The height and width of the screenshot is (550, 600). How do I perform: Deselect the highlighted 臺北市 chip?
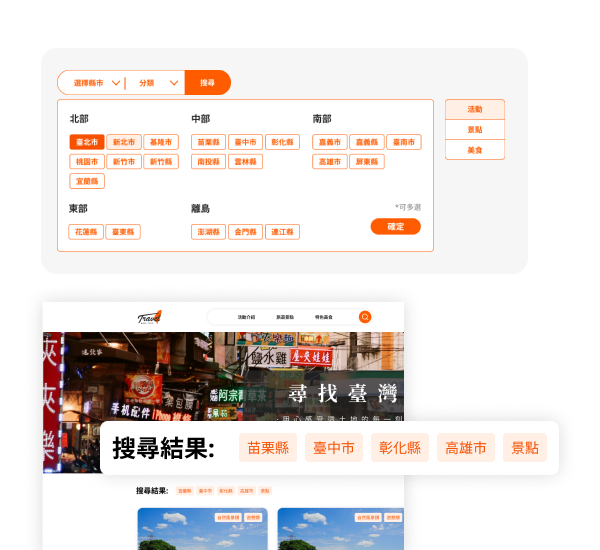(x=86, y=142)
